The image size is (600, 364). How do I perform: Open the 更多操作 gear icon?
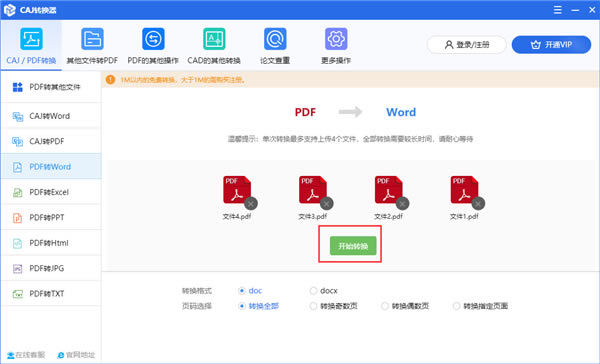(336, 39)
